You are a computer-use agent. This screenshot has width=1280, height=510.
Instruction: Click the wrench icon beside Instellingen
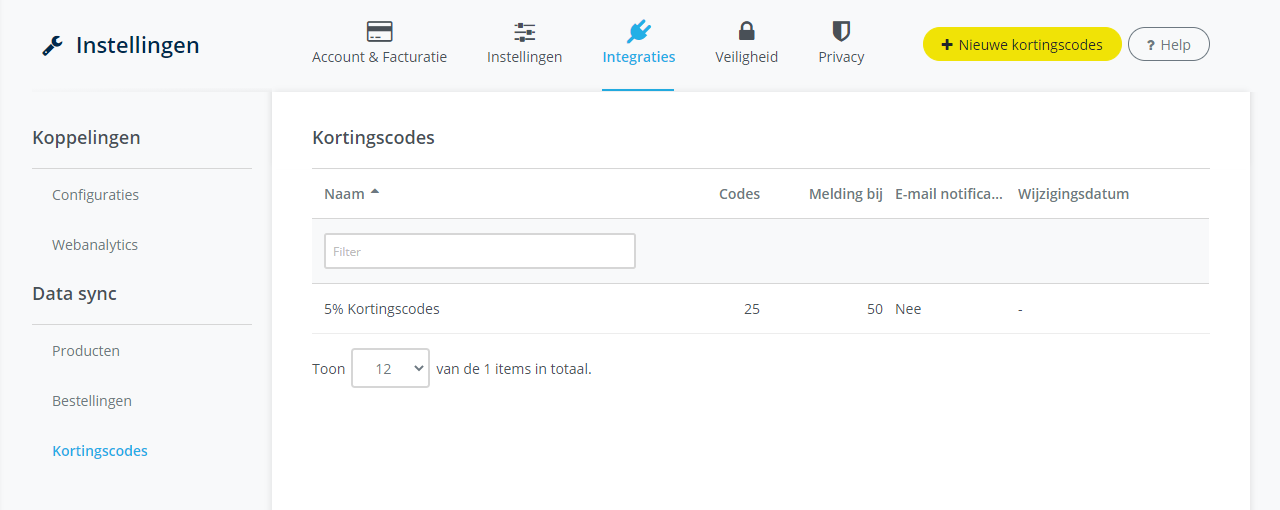coord(52,46)
